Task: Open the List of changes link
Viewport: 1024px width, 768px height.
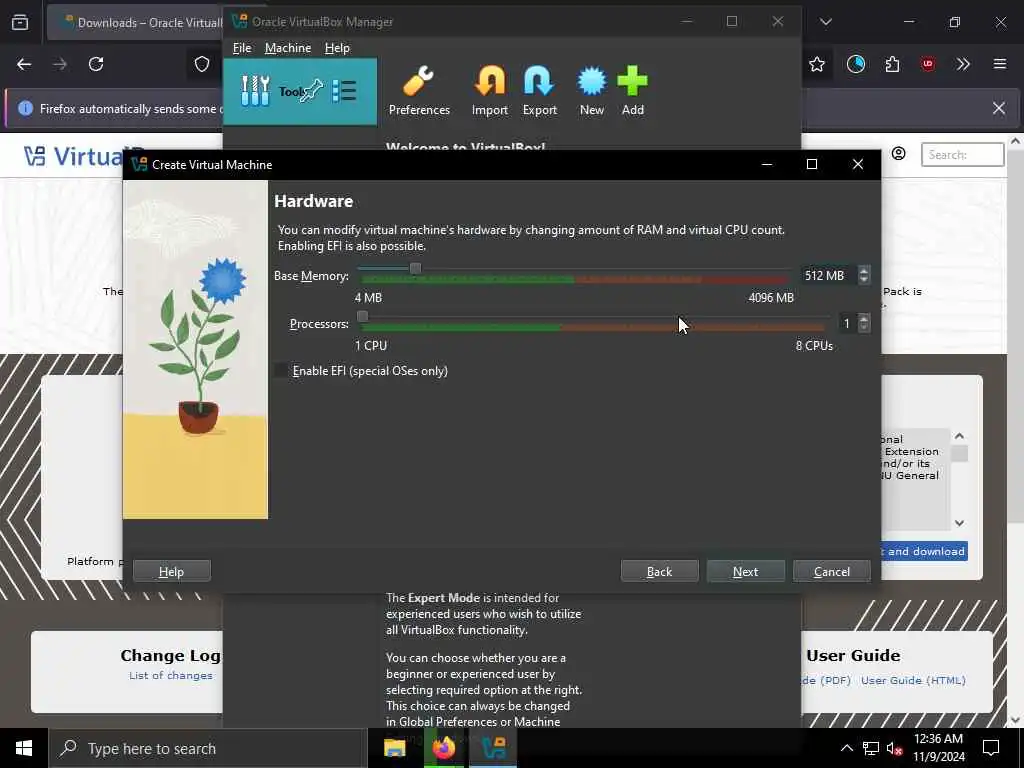Action: click(x=170, y=675)
